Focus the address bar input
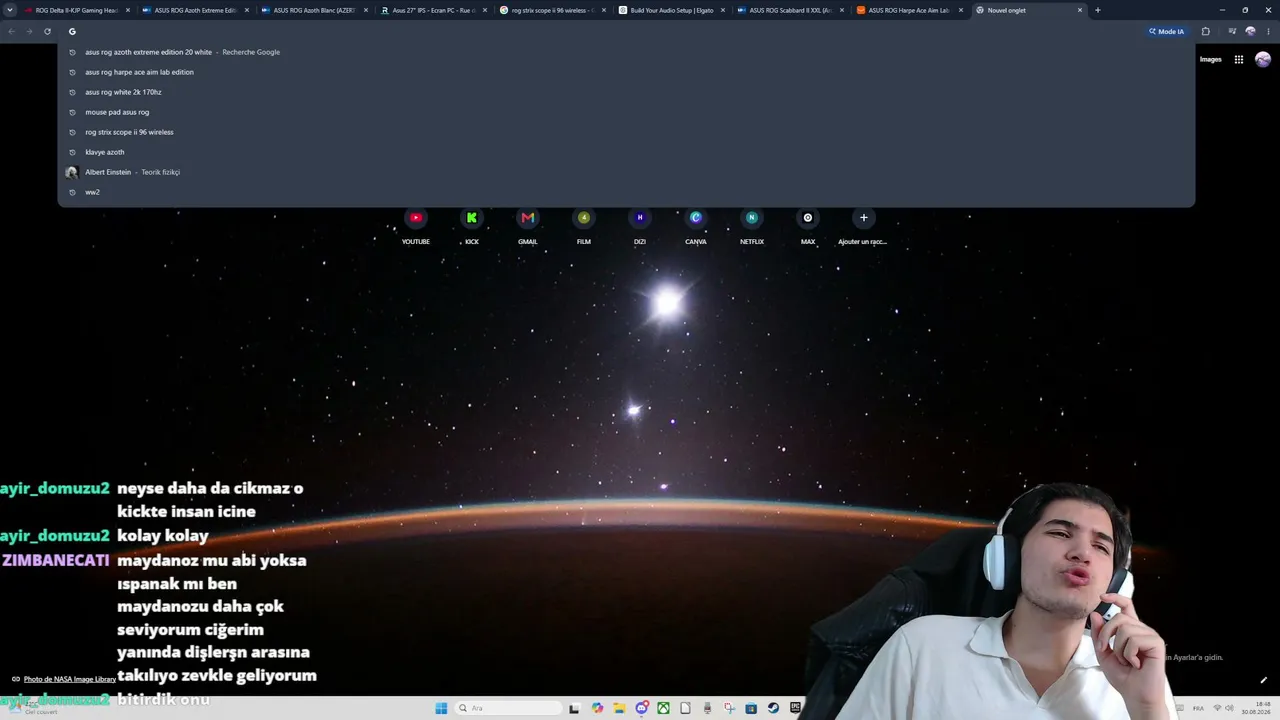Viewport: 1280px width, 720px height. click(x=600, y=31)
